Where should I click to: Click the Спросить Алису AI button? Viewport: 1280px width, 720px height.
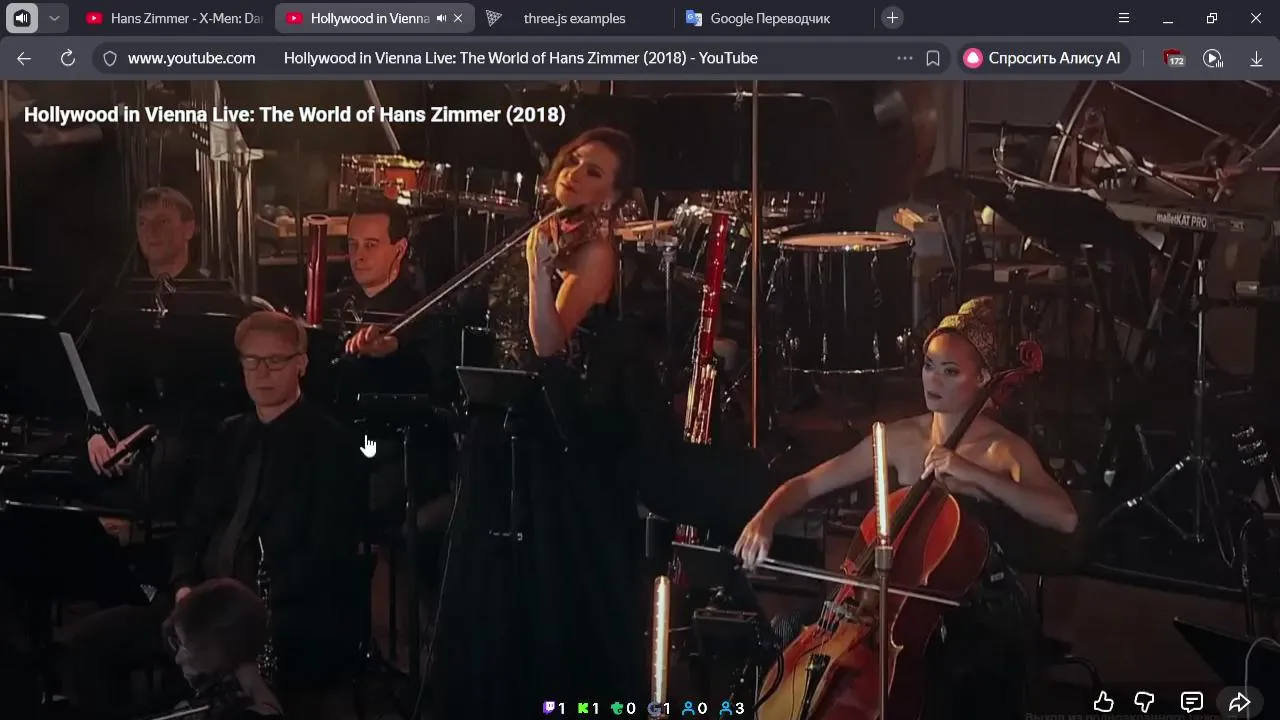[x=1043, y=58]
